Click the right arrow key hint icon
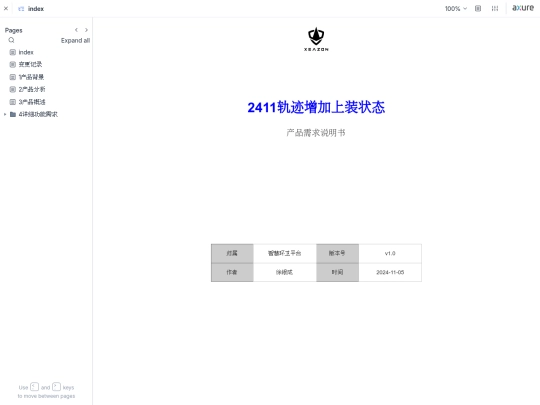540x405 pixels. pos(56,387)
